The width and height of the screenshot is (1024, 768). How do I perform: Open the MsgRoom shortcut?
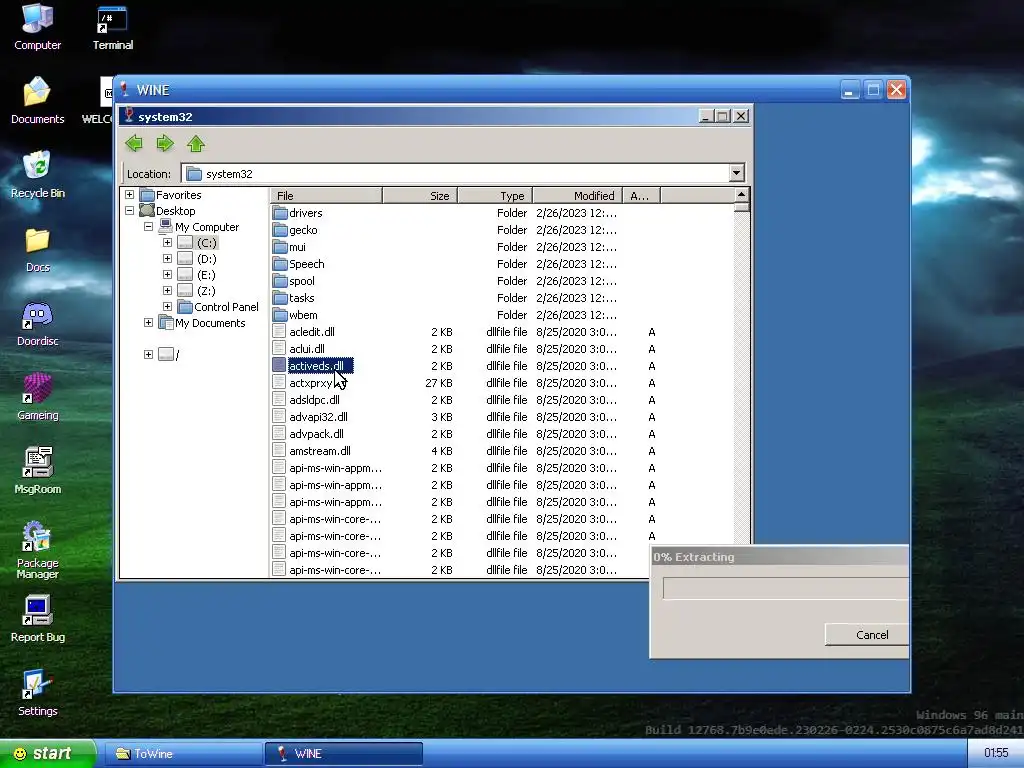[37, 471]
